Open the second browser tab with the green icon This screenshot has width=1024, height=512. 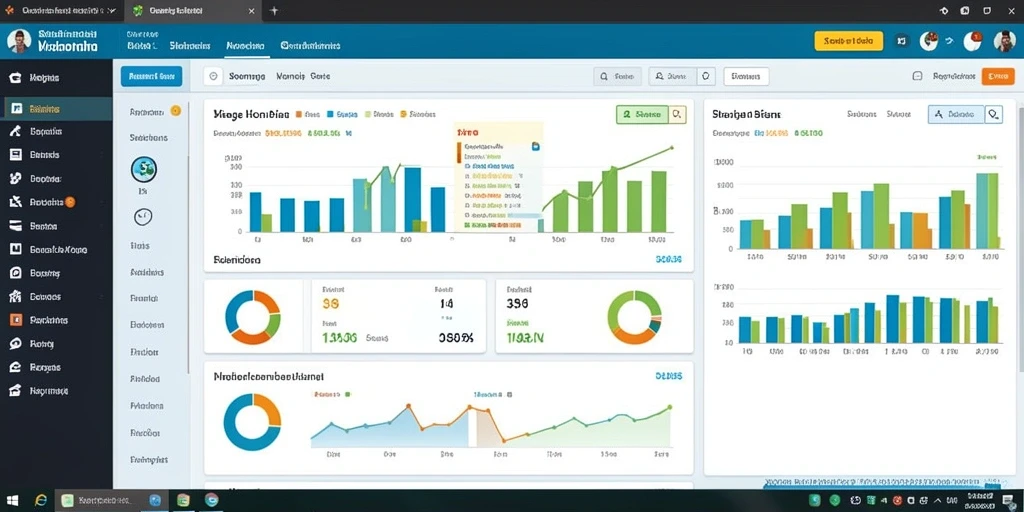click(193, 11)
